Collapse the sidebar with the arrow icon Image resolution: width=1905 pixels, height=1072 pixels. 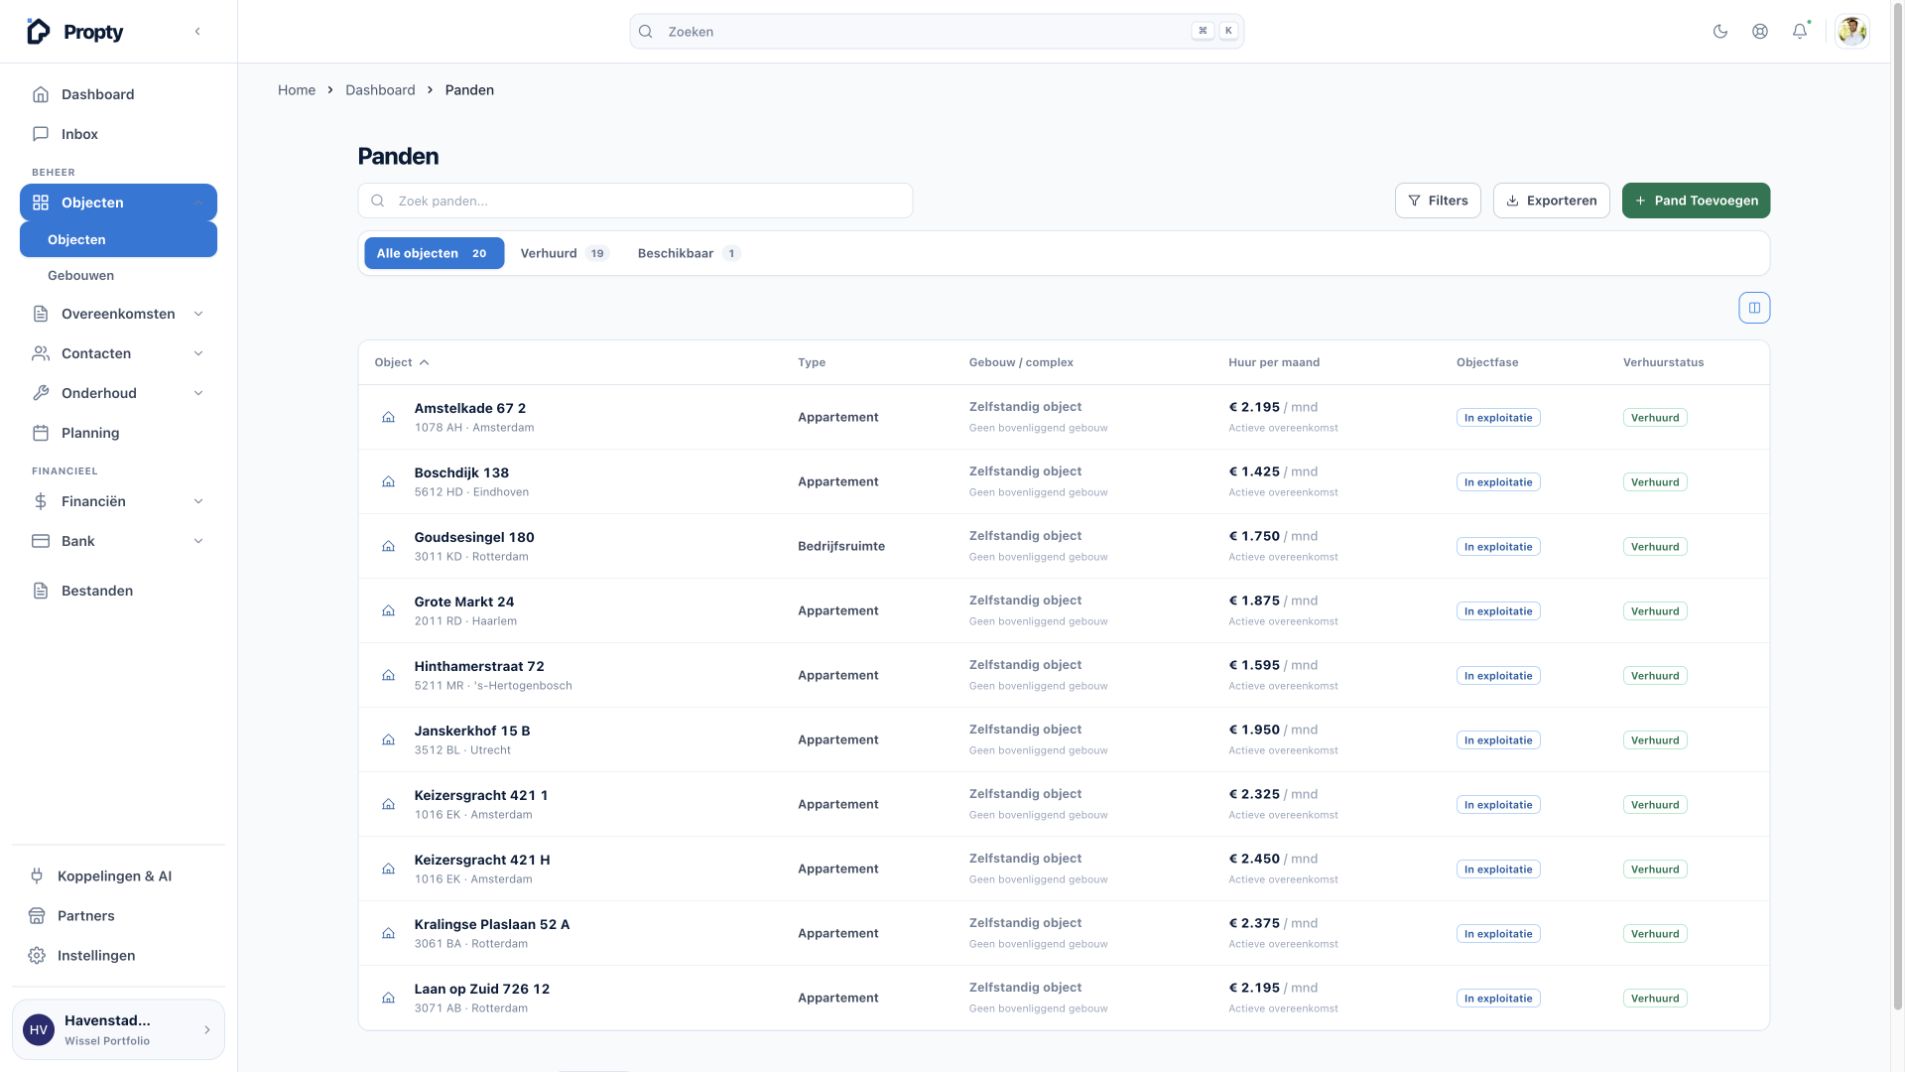[x=197, y=31]
